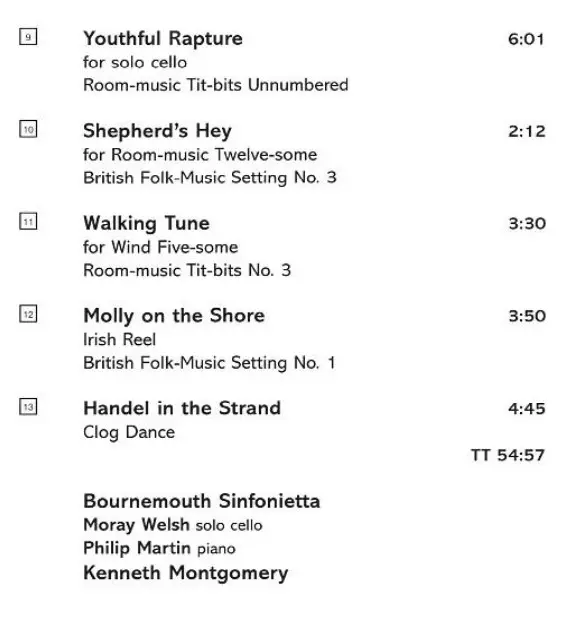Image resolution: width=566 pixels, height=630 pixels.
Task: Click the 3:30 track duration
Action: tap(527, 223)
